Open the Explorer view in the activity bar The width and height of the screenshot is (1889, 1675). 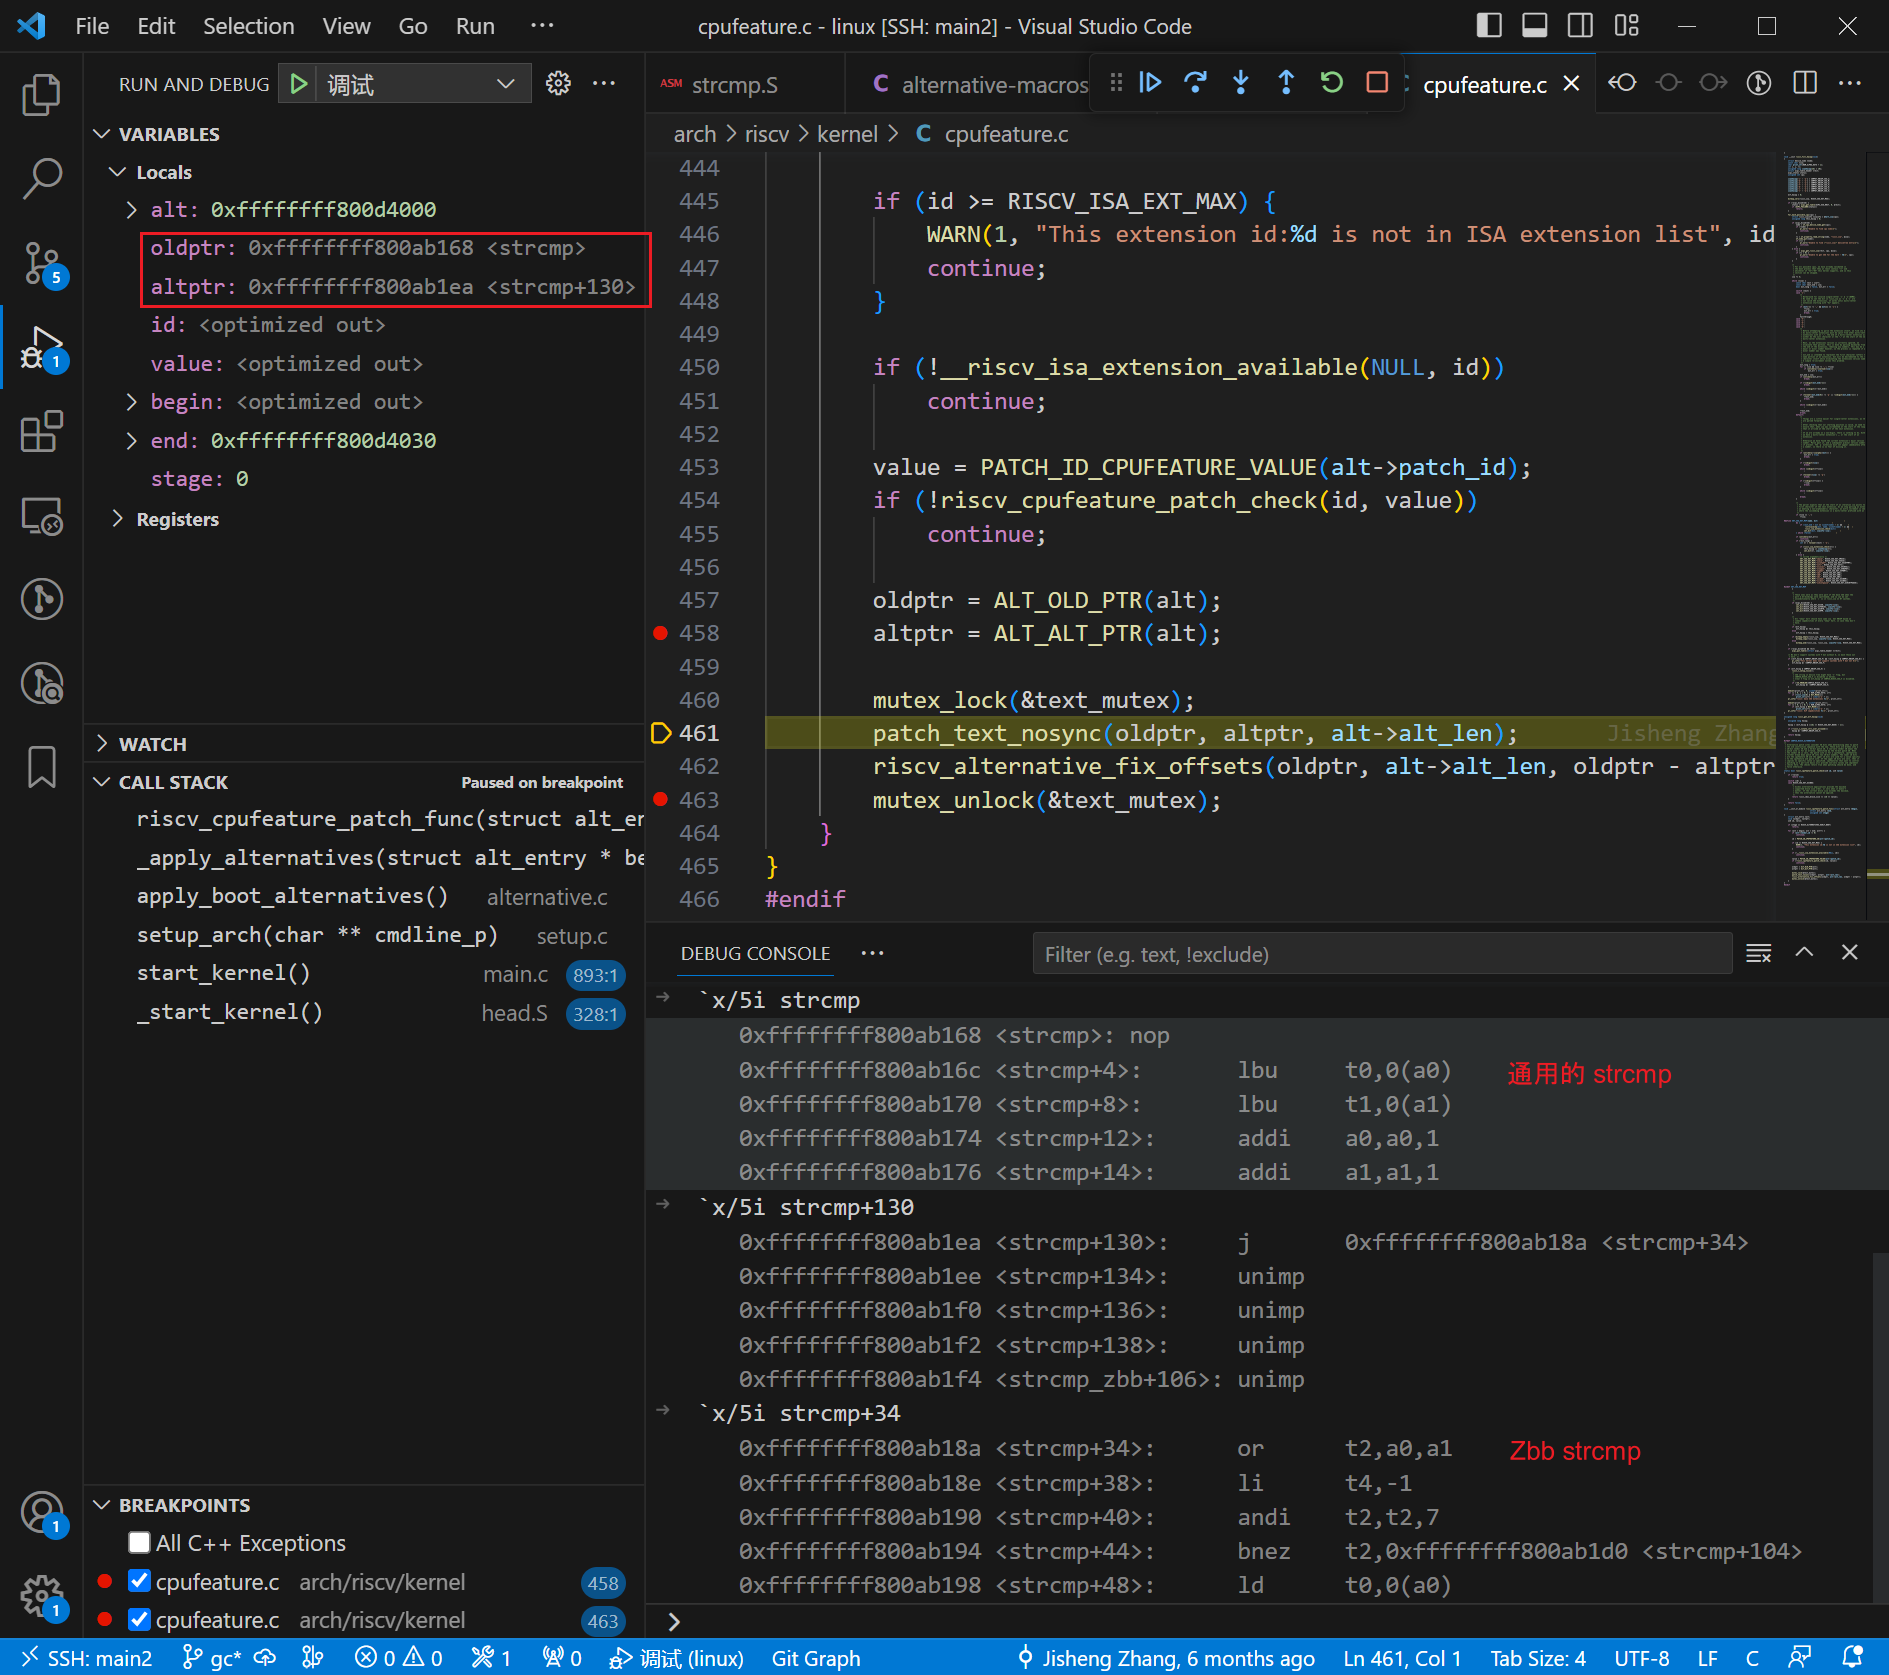(41, 95)
